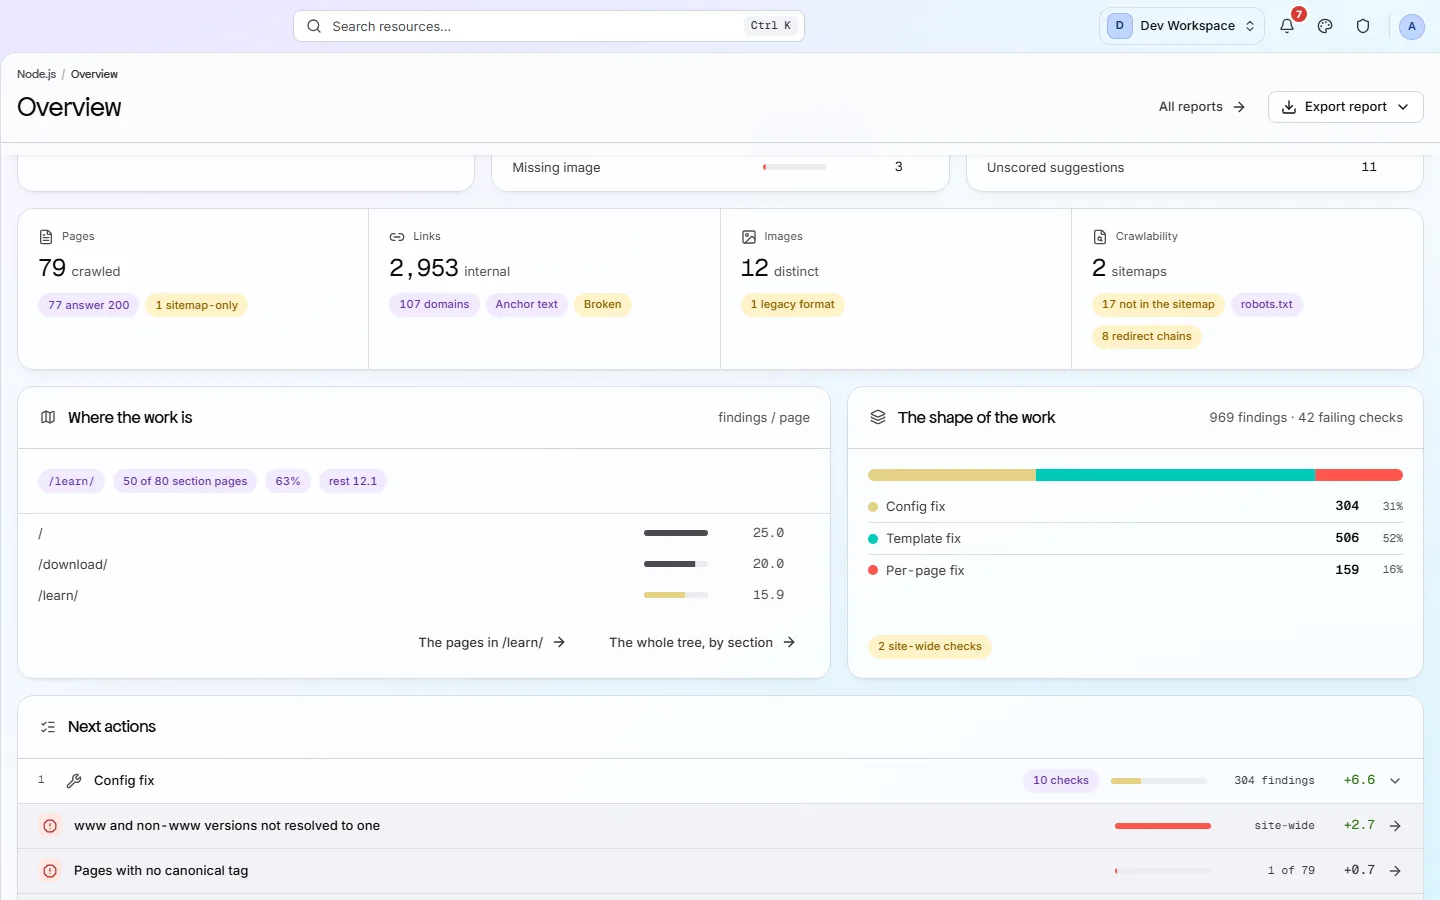The width and height of the screenshot is (1440, 900).
Task: Click the 2 site-wide checks tag
Action: (930, 647)
